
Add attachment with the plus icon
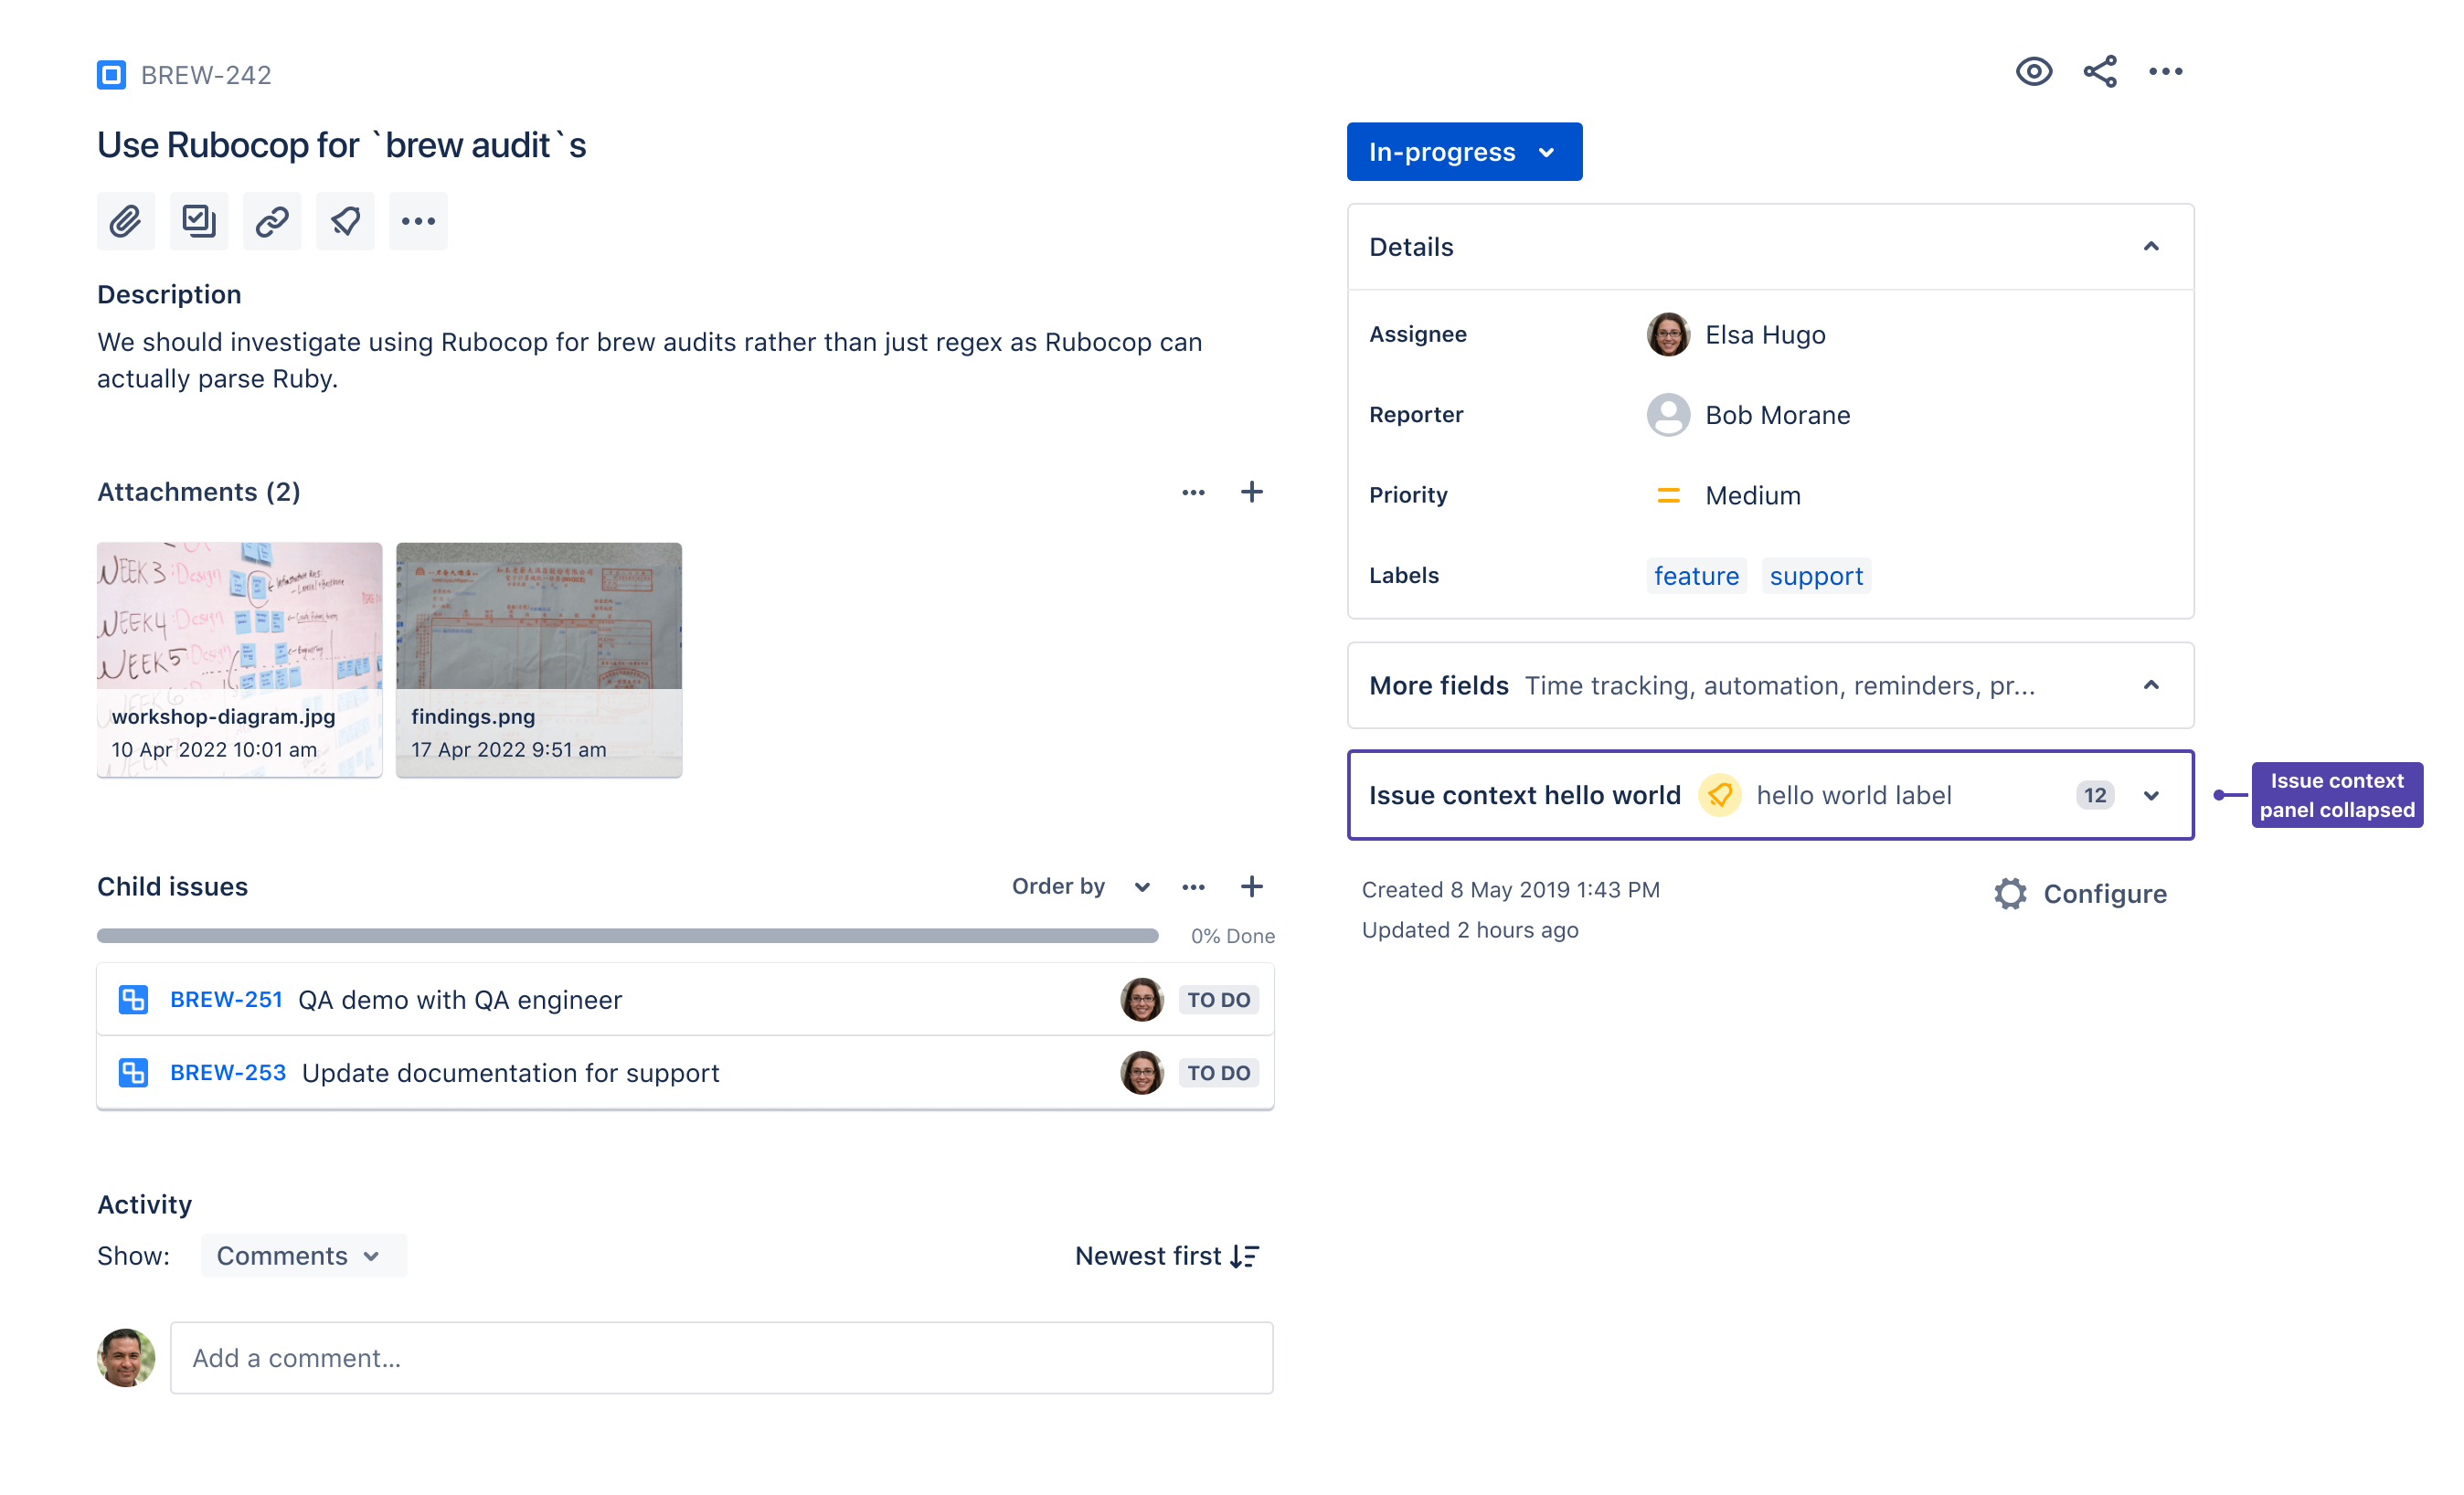(1251, 492)
